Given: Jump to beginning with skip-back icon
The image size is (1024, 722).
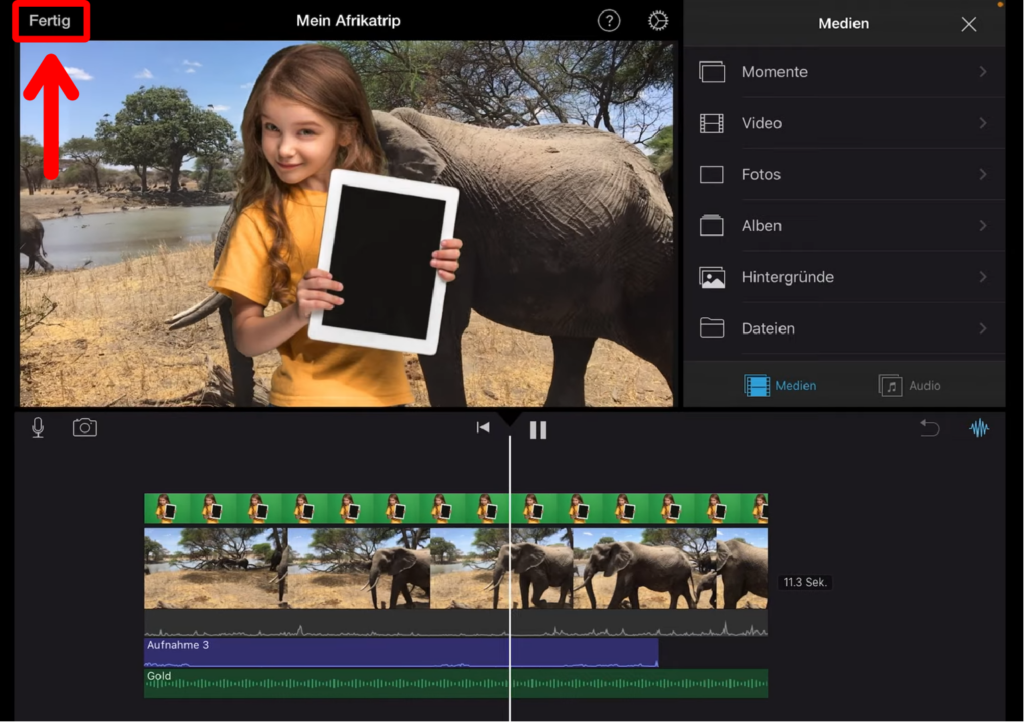Looking at the screenshot, I should (483, 428).
